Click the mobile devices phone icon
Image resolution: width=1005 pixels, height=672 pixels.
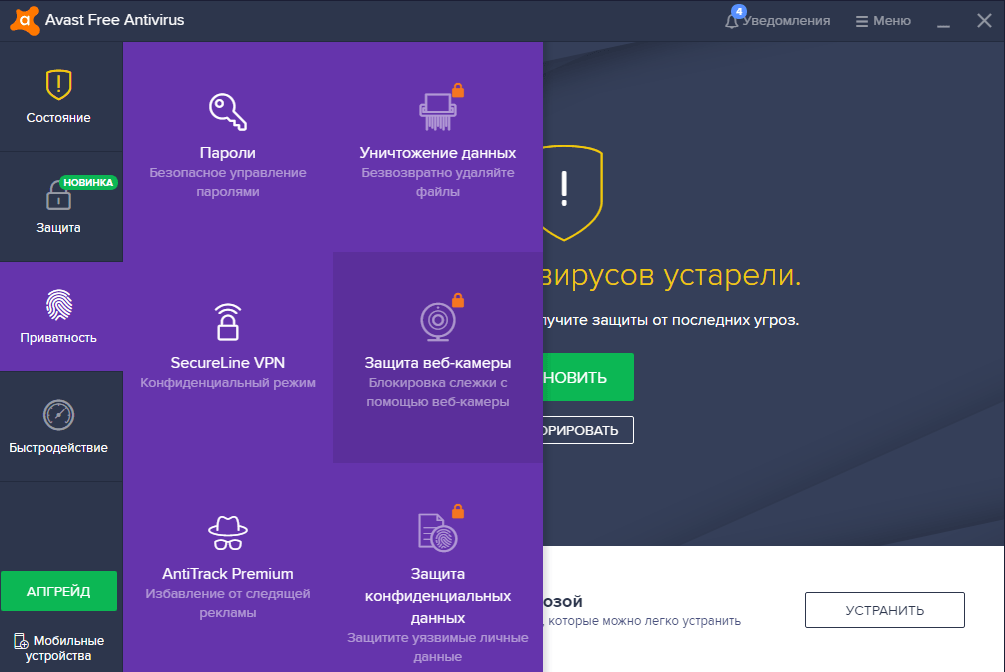[21, 641]
